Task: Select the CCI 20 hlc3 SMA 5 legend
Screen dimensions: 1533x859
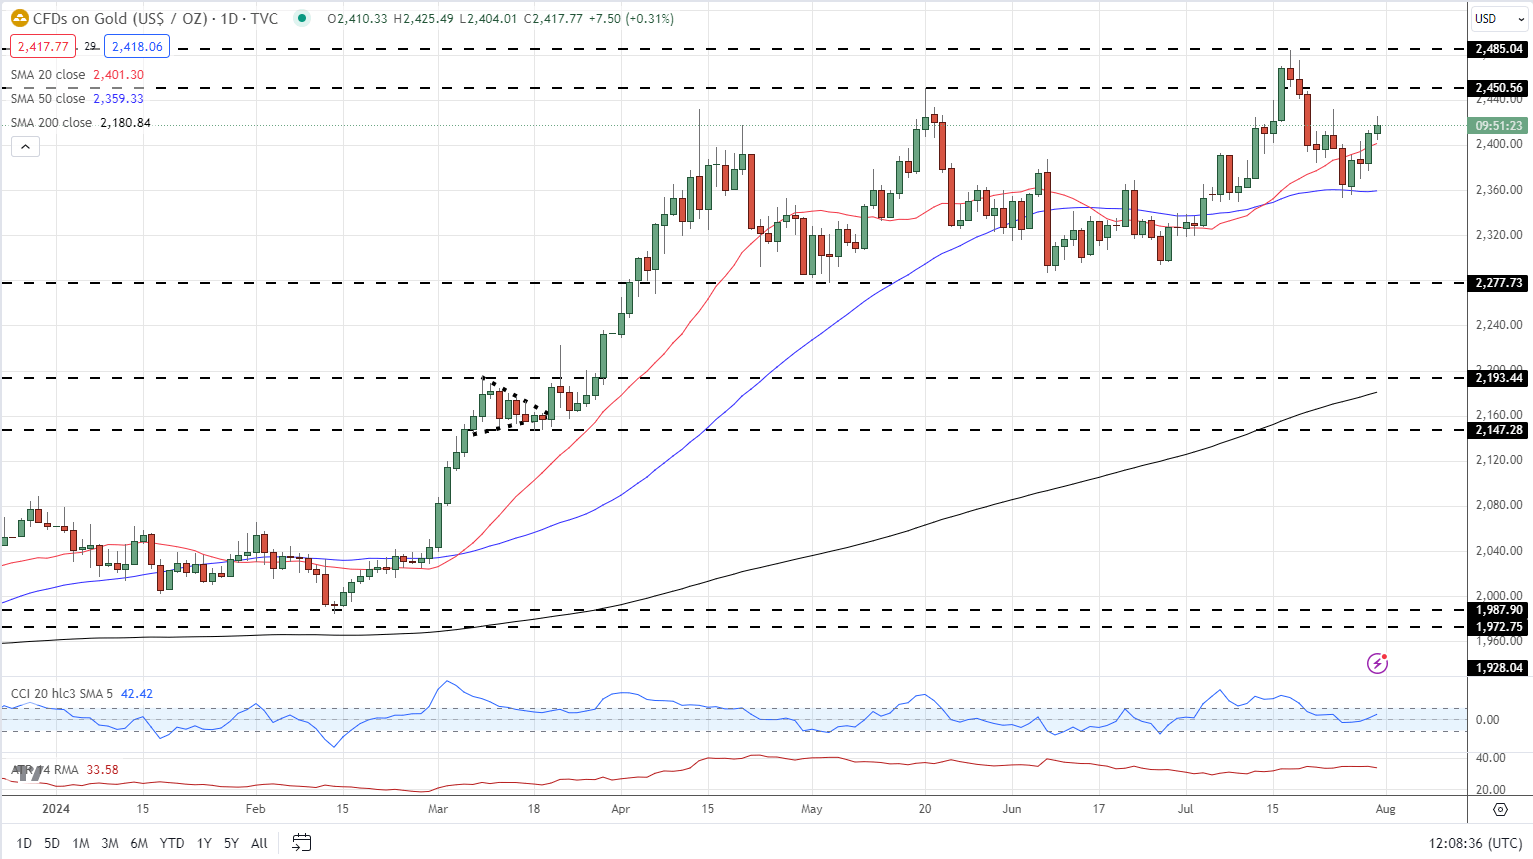Action: click(62, 694)
